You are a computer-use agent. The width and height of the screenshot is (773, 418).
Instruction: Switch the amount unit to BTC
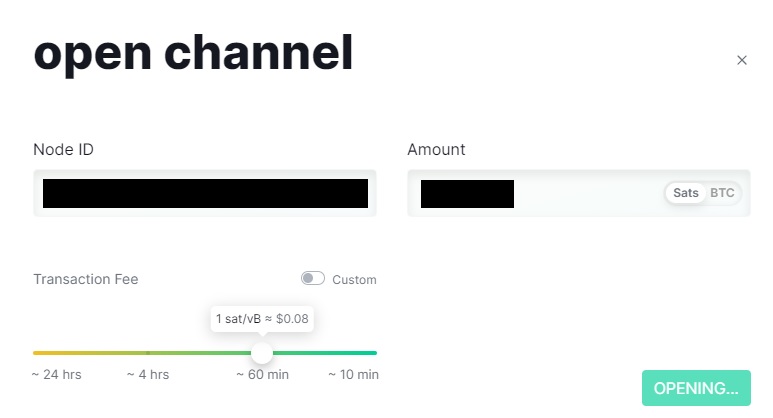[722, 193]
